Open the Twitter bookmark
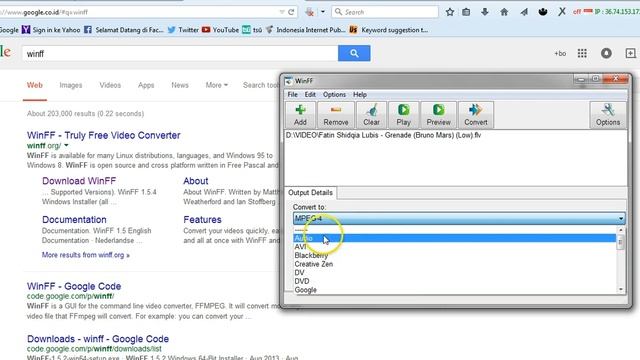Viewport: 640px width, 360px height. point(183,30)
